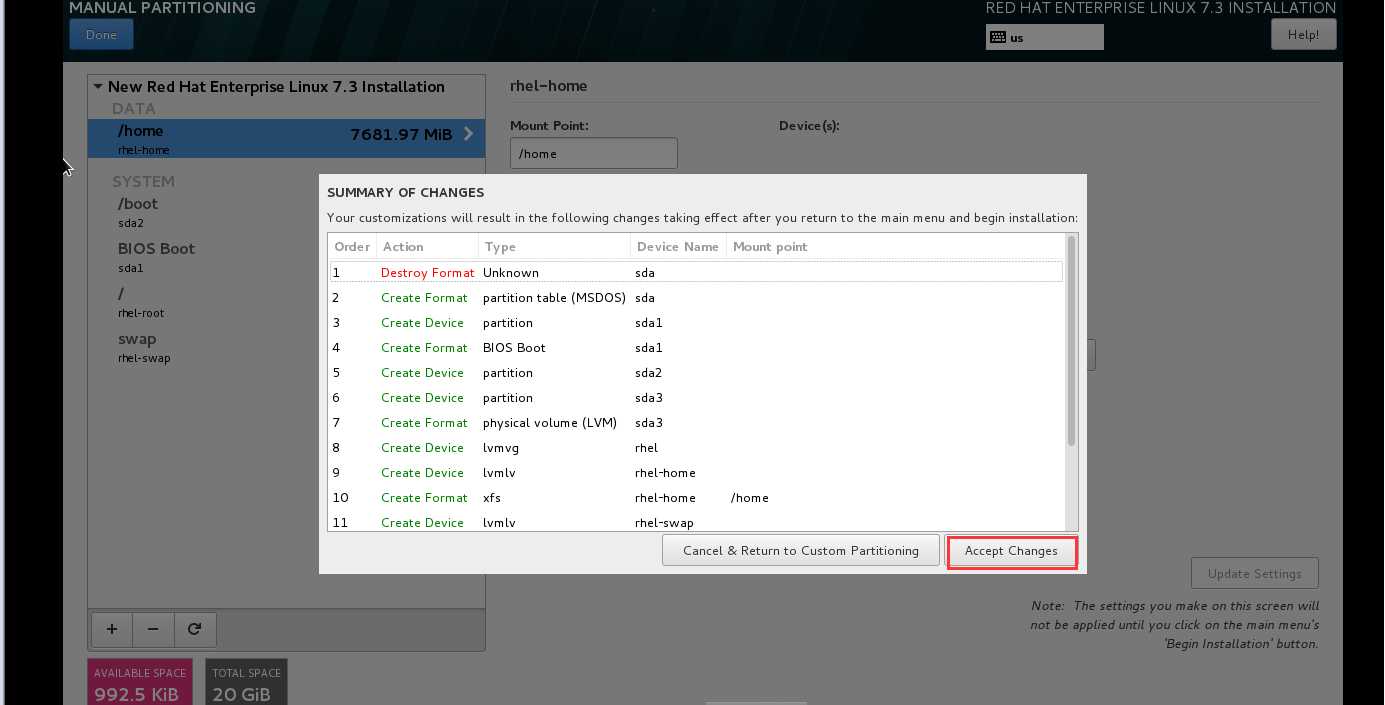Click the chevron on the /home row
The width and height of the screenshot is (1385, 705).
click(x=469, y=134)
